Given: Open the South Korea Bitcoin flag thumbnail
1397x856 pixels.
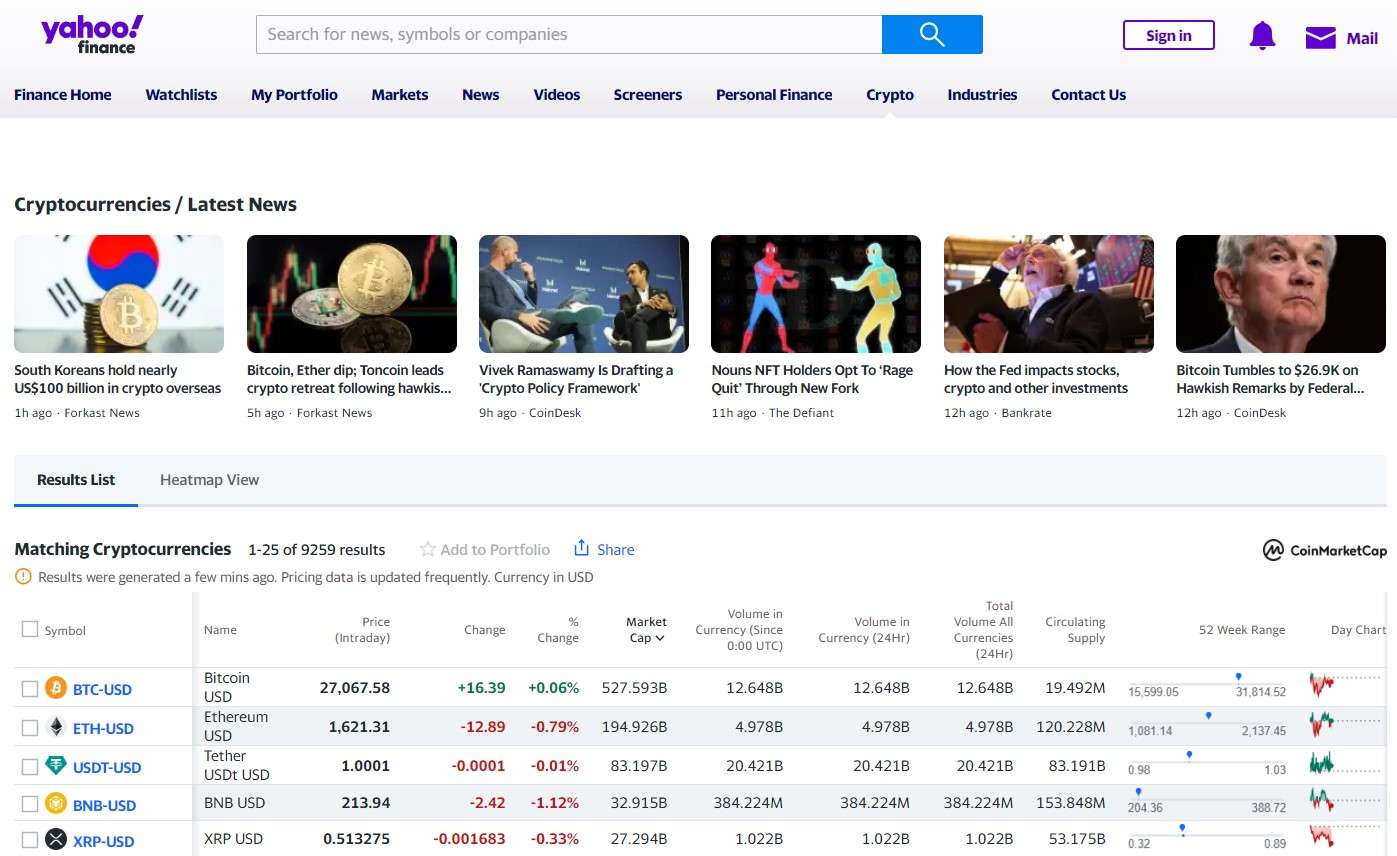Looking at the screenshot, I should coord(119,294).
